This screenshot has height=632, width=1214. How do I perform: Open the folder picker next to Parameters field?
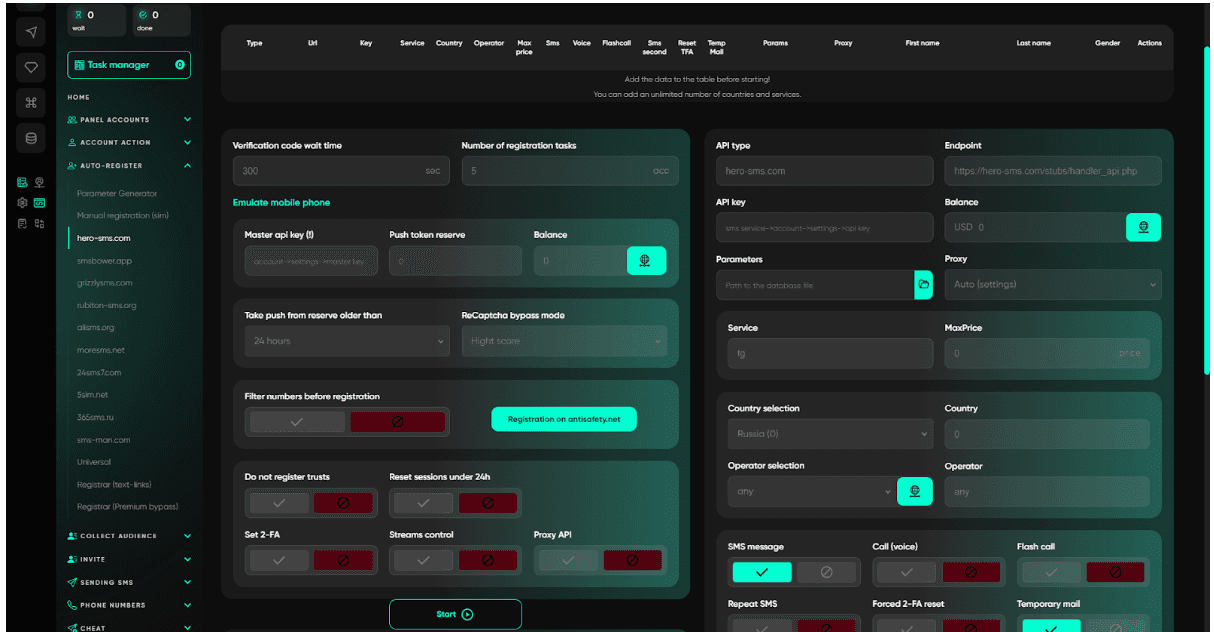pos(925,285)
